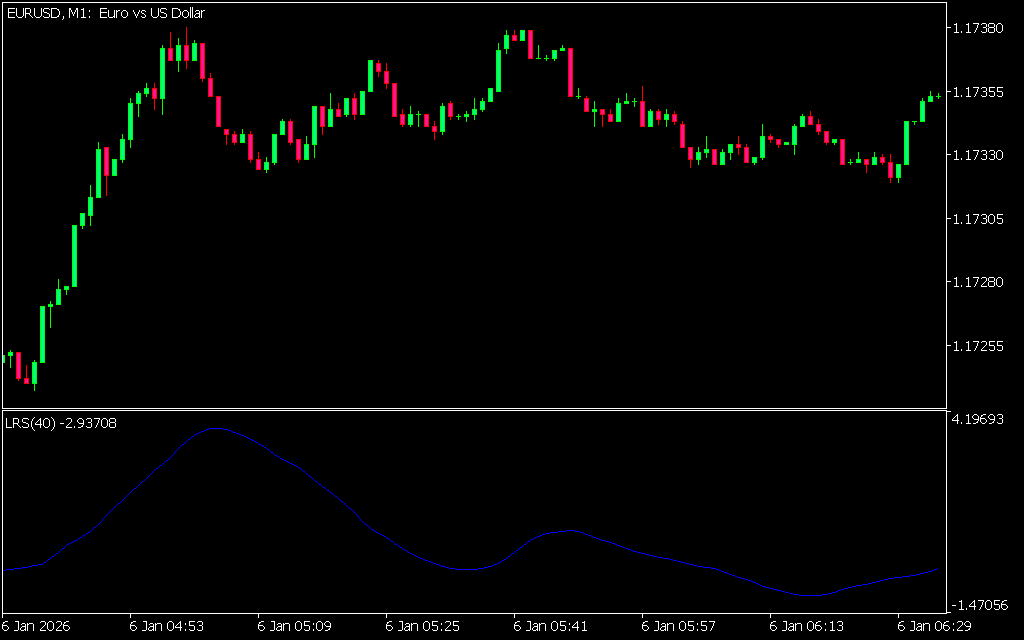Screen dimensions: 1024x640
Task: Click the 1.17355 price scale value
Action: (x=981, y=92)
